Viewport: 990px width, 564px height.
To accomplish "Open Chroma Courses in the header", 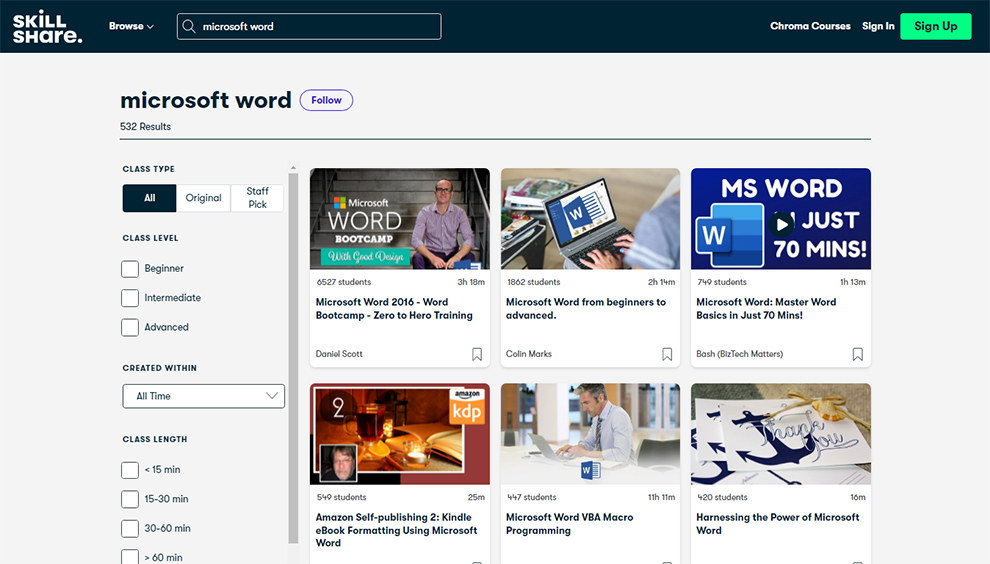I will point(810,27).
